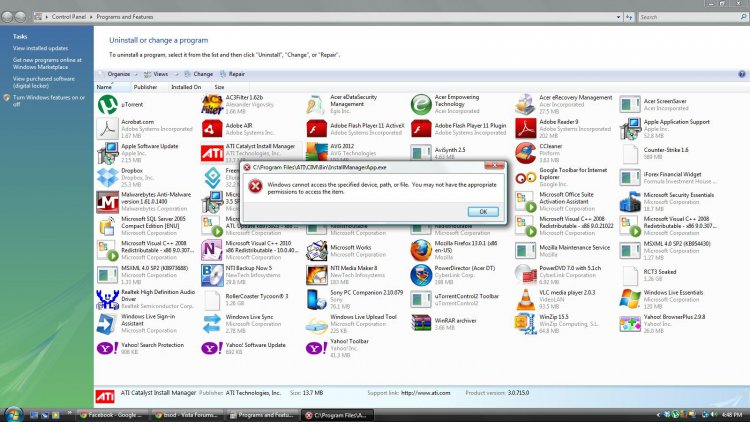Select the Apple Software Update entry
Viewport: 750px width, 422px height.
click(x=146, y=153)
